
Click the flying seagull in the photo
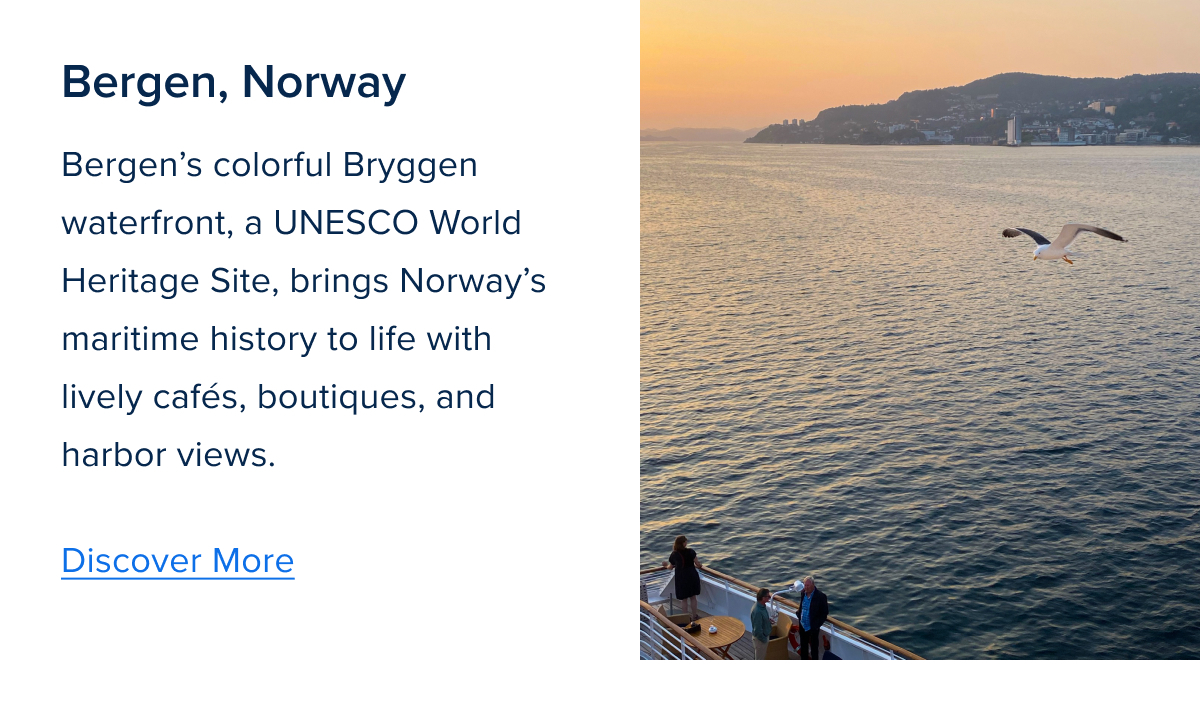click(x=1063, y=241)
